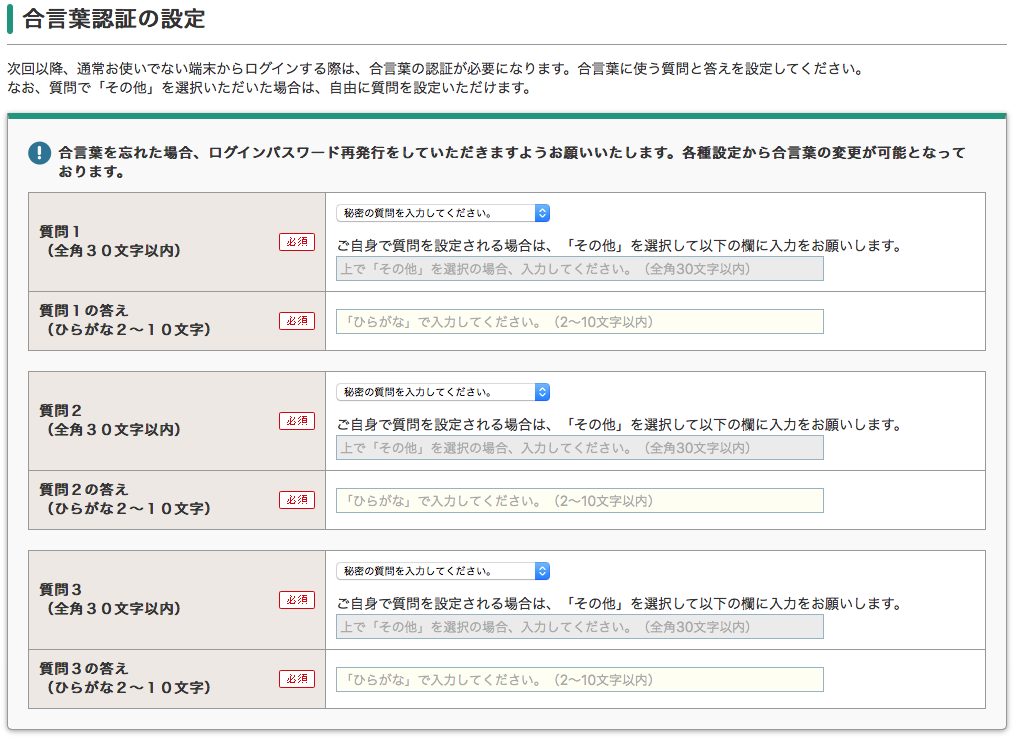Click the warning notice about forgotten 合言葉
This screenshot has width=1018, height=741.
[500, 160]
